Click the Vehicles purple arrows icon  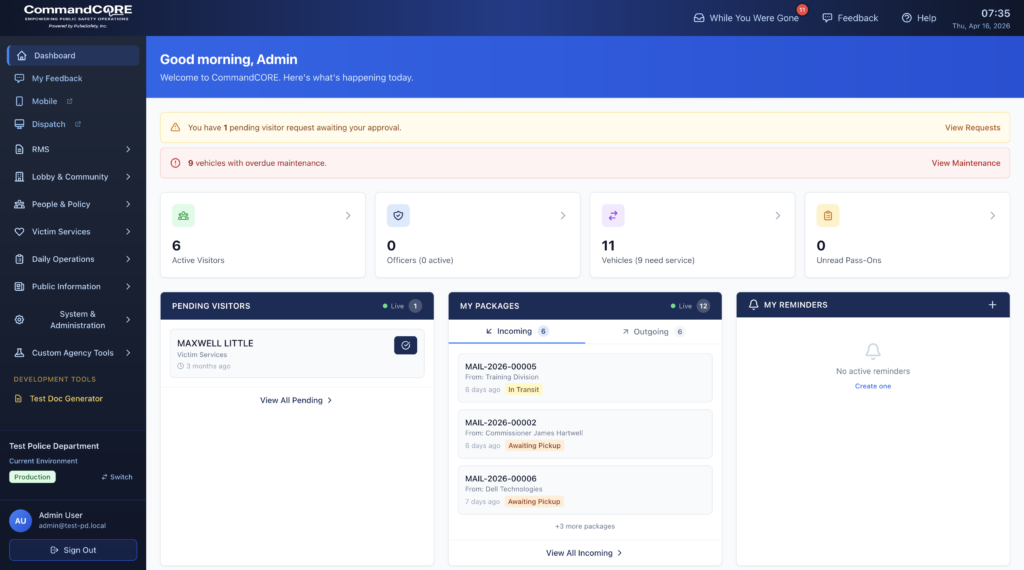click(x=613, y=215)
